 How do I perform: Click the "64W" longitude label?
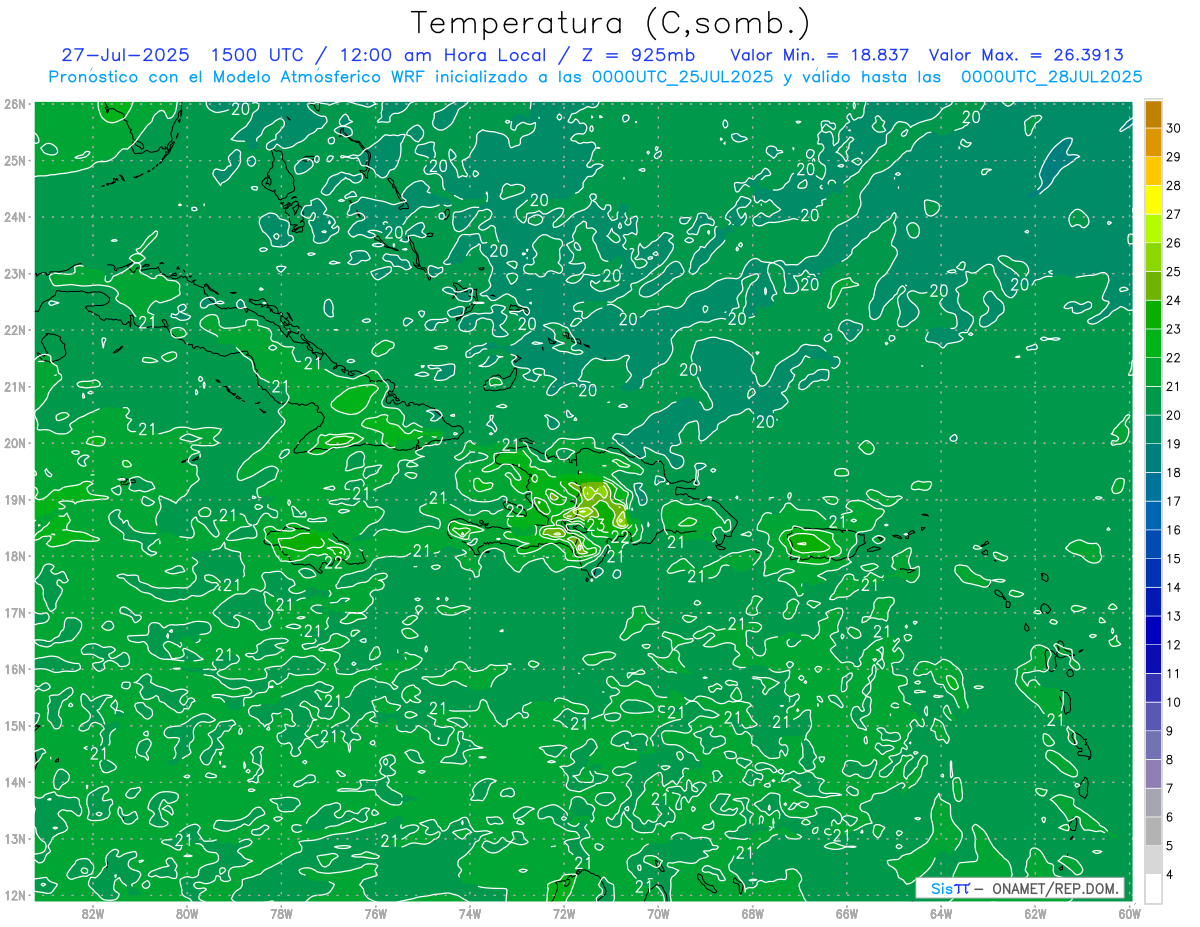[940, 913]
